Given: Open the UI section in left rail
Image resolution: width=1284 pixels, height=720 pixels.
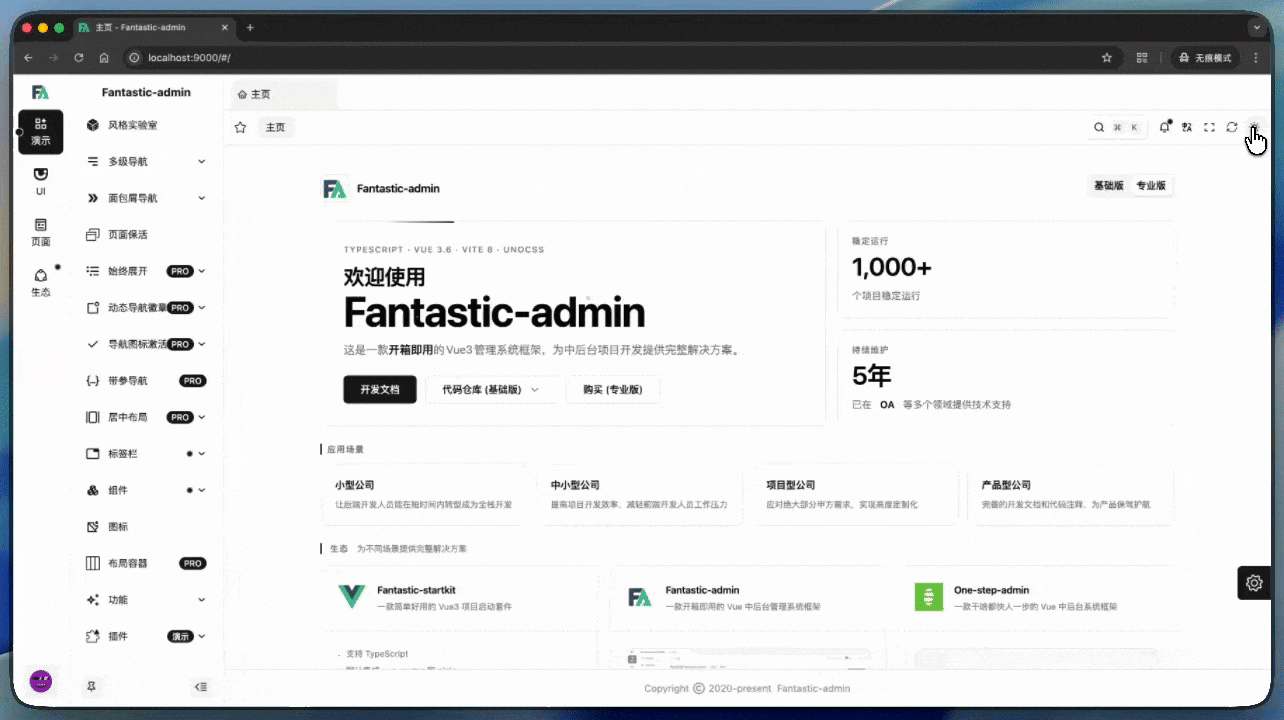Looking at the screenshot, I should click(x=41, y=181).
